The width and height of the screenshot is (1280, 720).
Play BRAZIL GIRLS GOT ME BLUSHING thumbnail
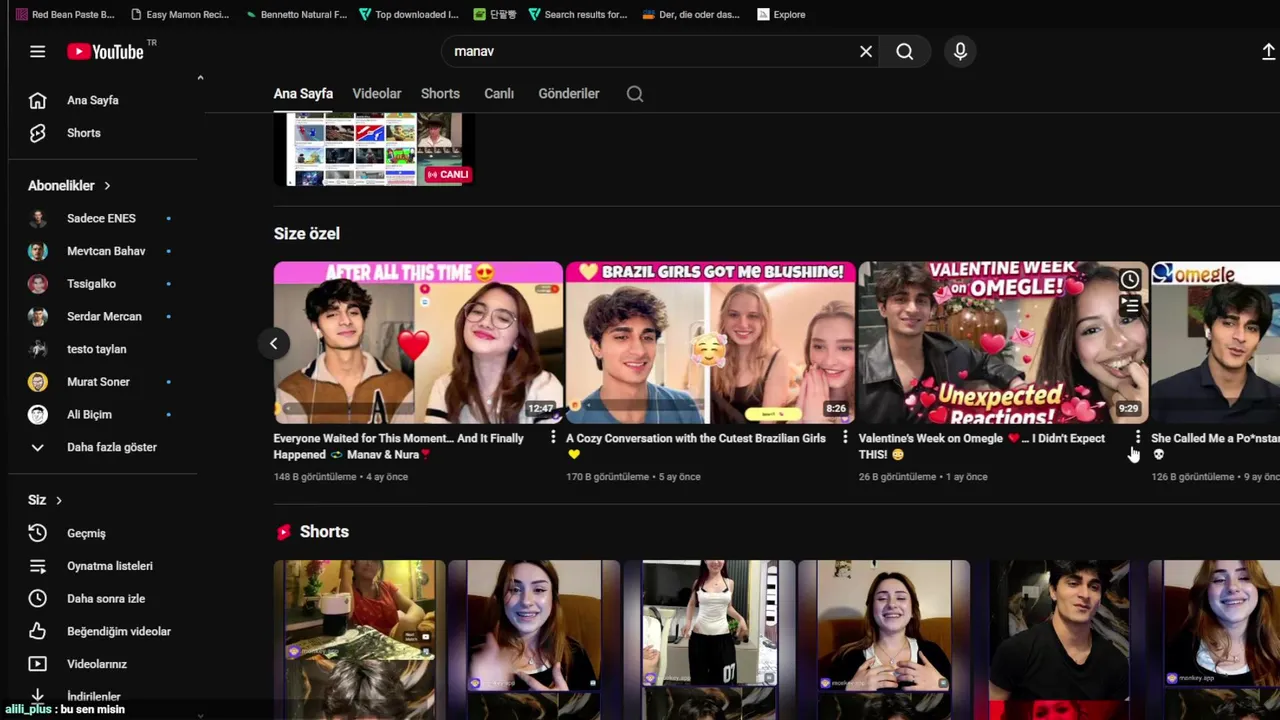(710, 343)
